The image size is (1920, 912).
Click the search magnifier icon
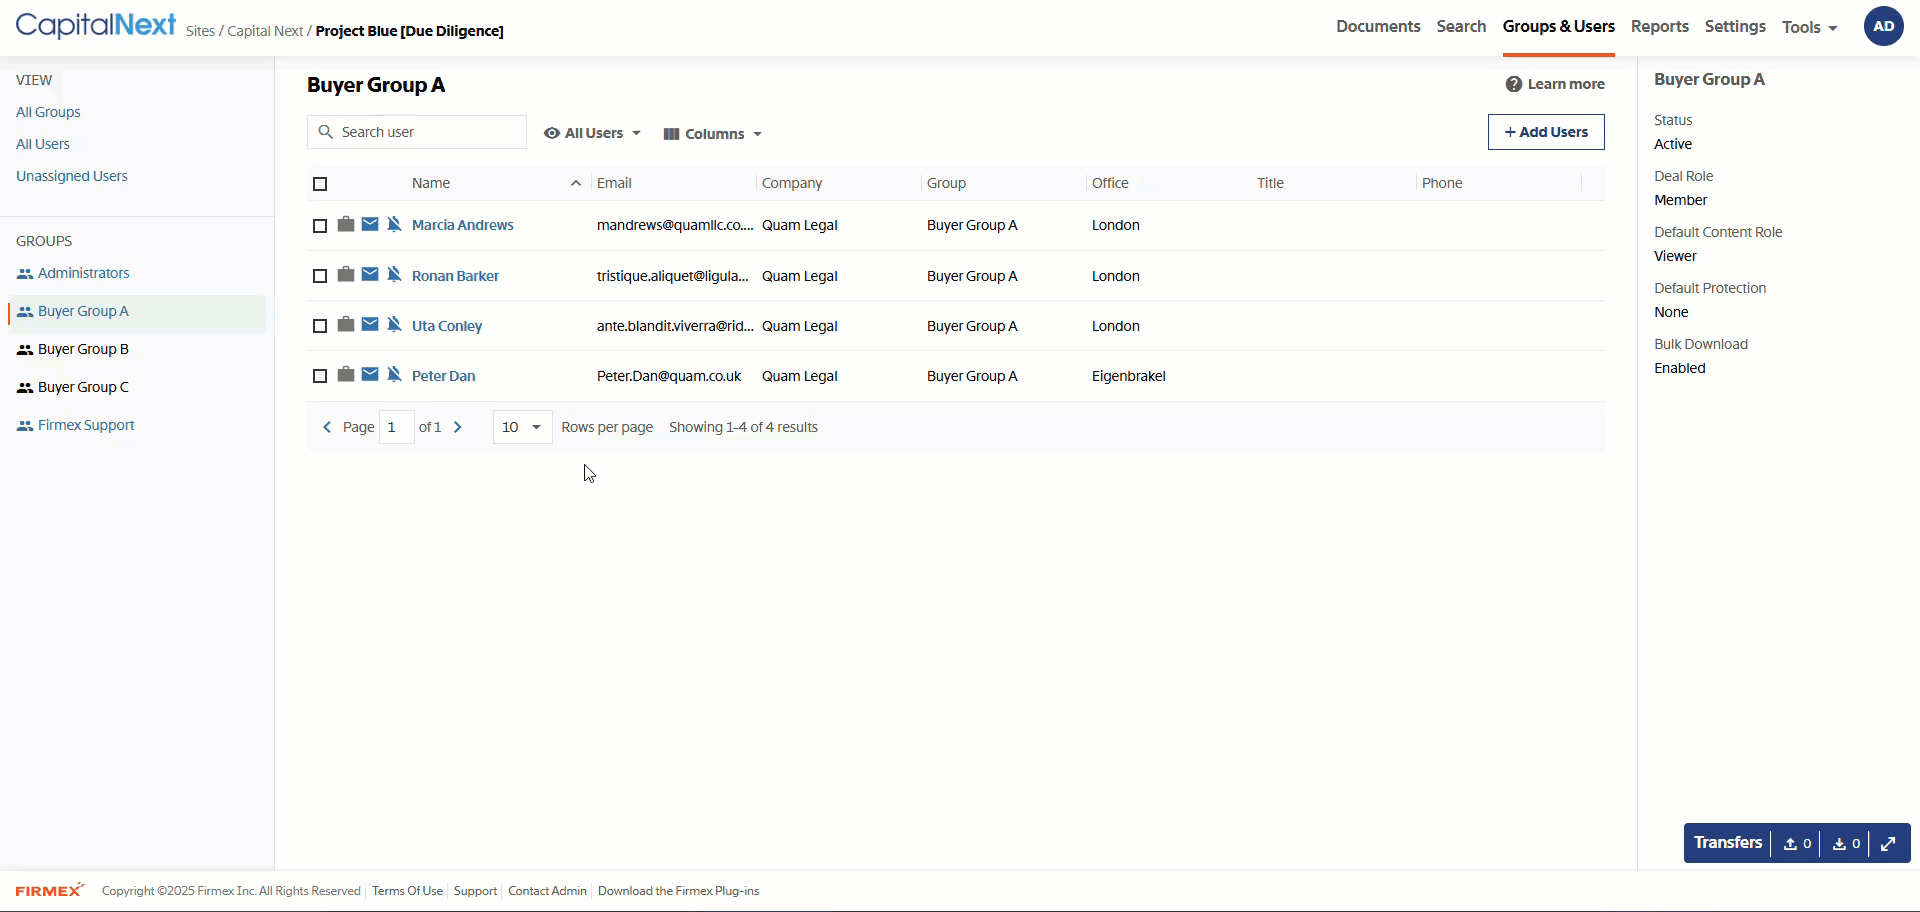pyautogui.click(x=325, y=132)
